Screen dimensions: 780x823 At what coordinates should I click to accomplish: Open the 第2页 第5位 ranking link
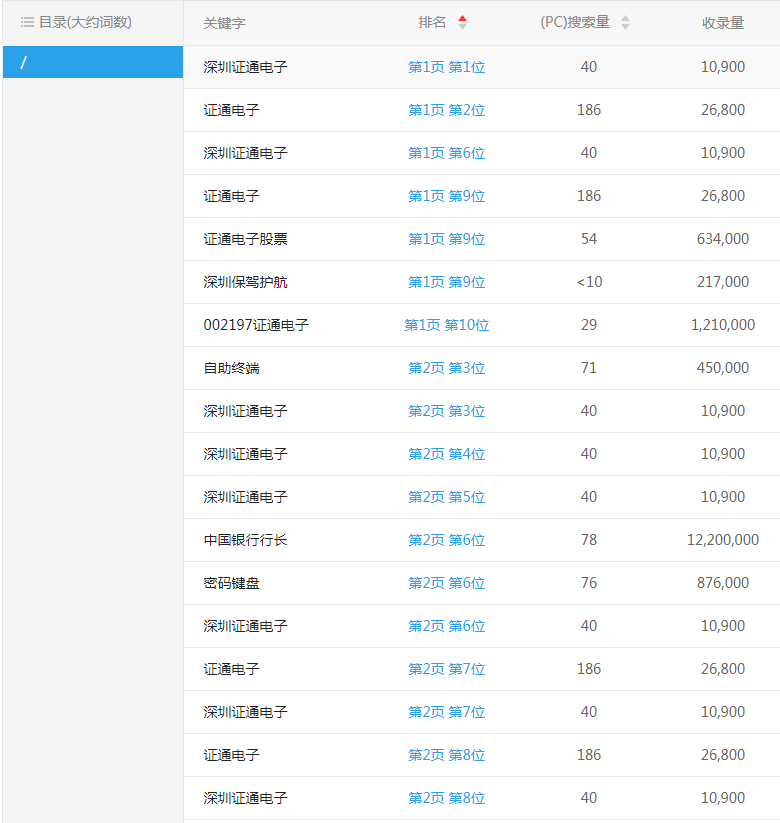tap(446, 497)
